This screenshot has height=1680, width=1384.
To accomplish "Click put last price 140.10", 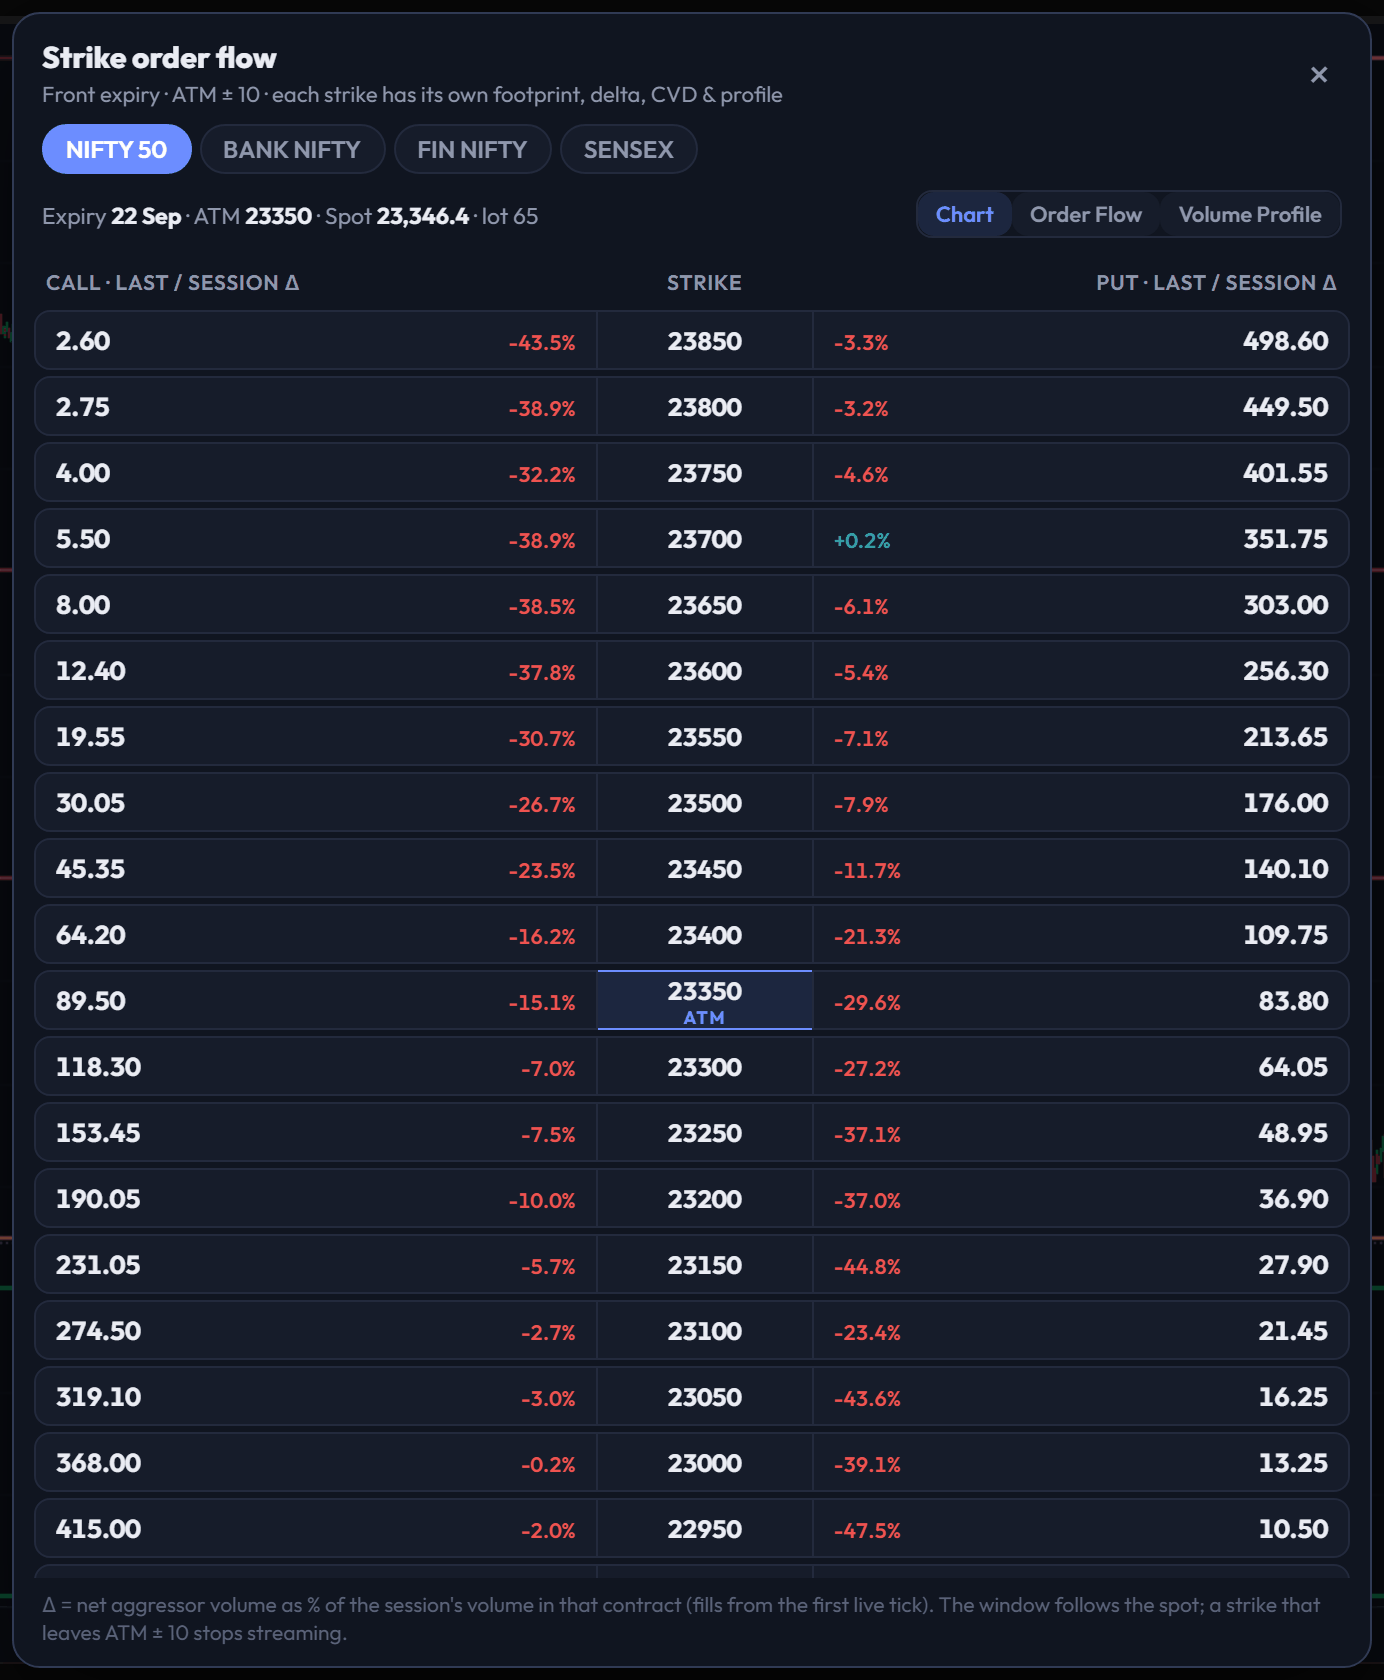I will [x=1286, y=869].
